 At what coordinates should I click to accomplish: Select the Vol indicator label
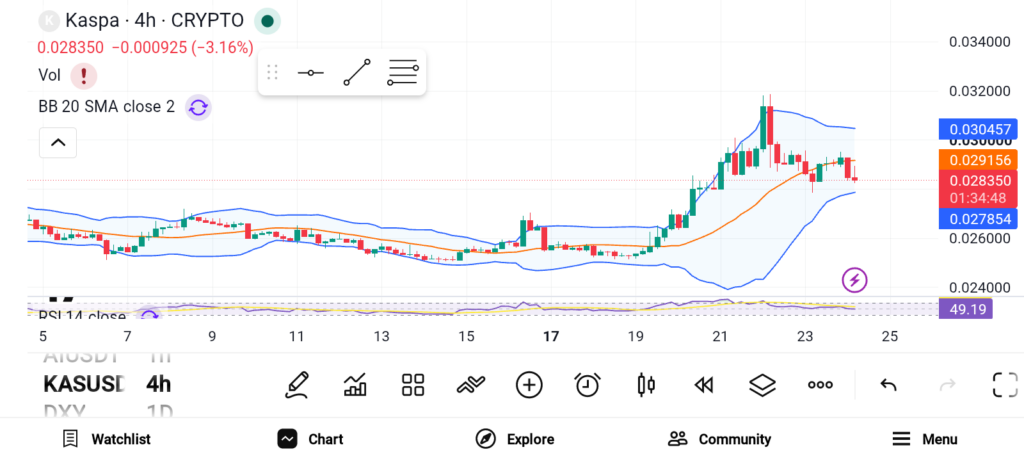(50, 76)
